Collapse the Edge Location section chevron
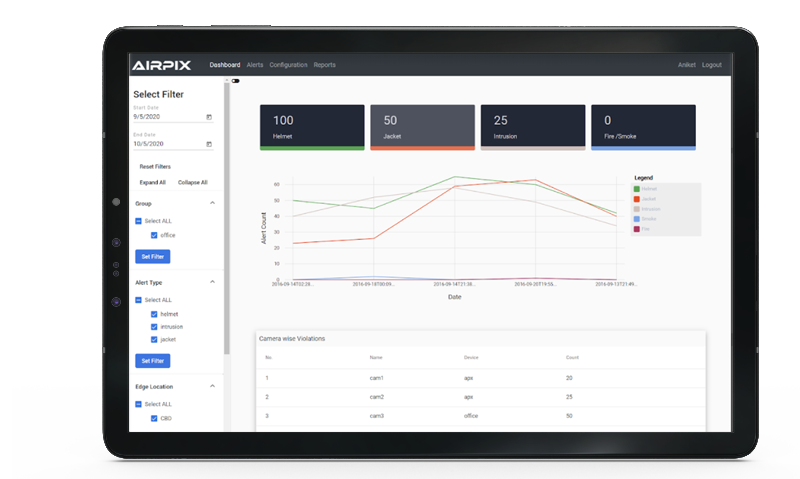 pos(212,386)
